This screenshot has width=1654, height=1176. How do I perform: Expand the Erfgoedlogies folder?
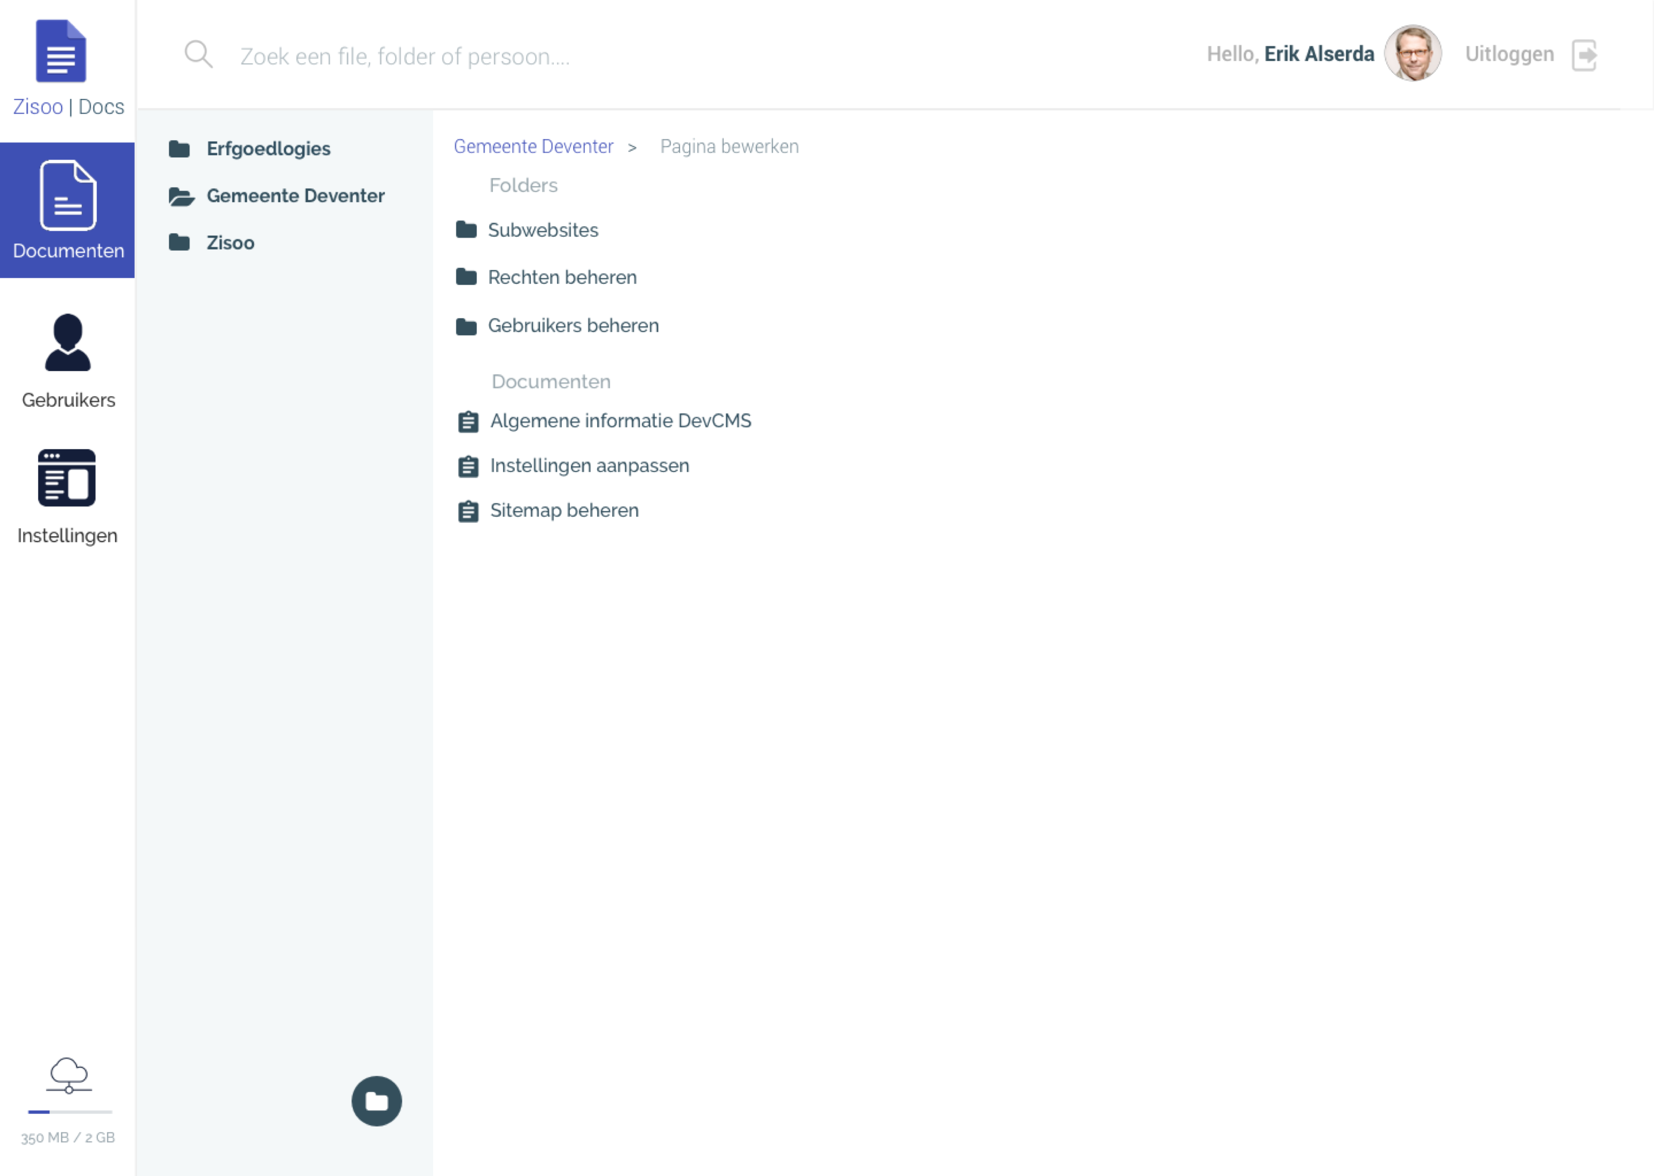267,149
